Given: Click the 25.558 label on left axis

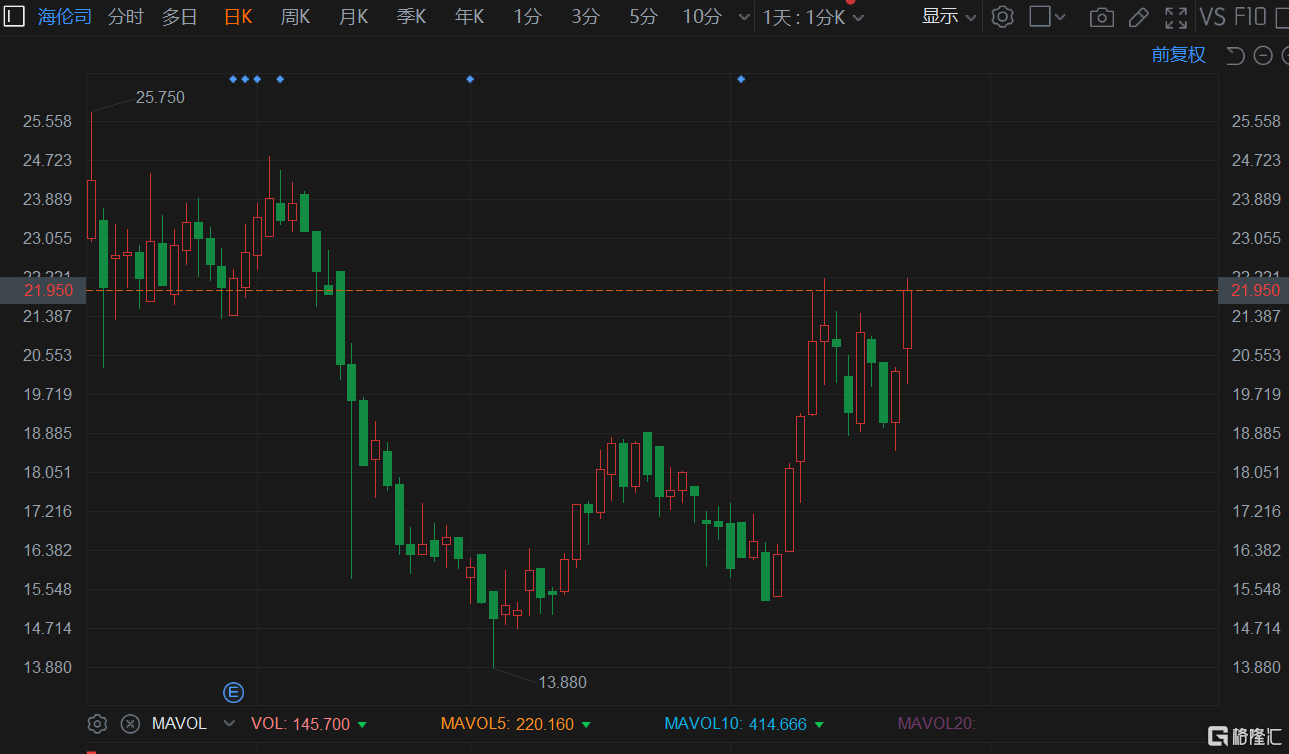Looking at the screenshot, I should (48, 121).
